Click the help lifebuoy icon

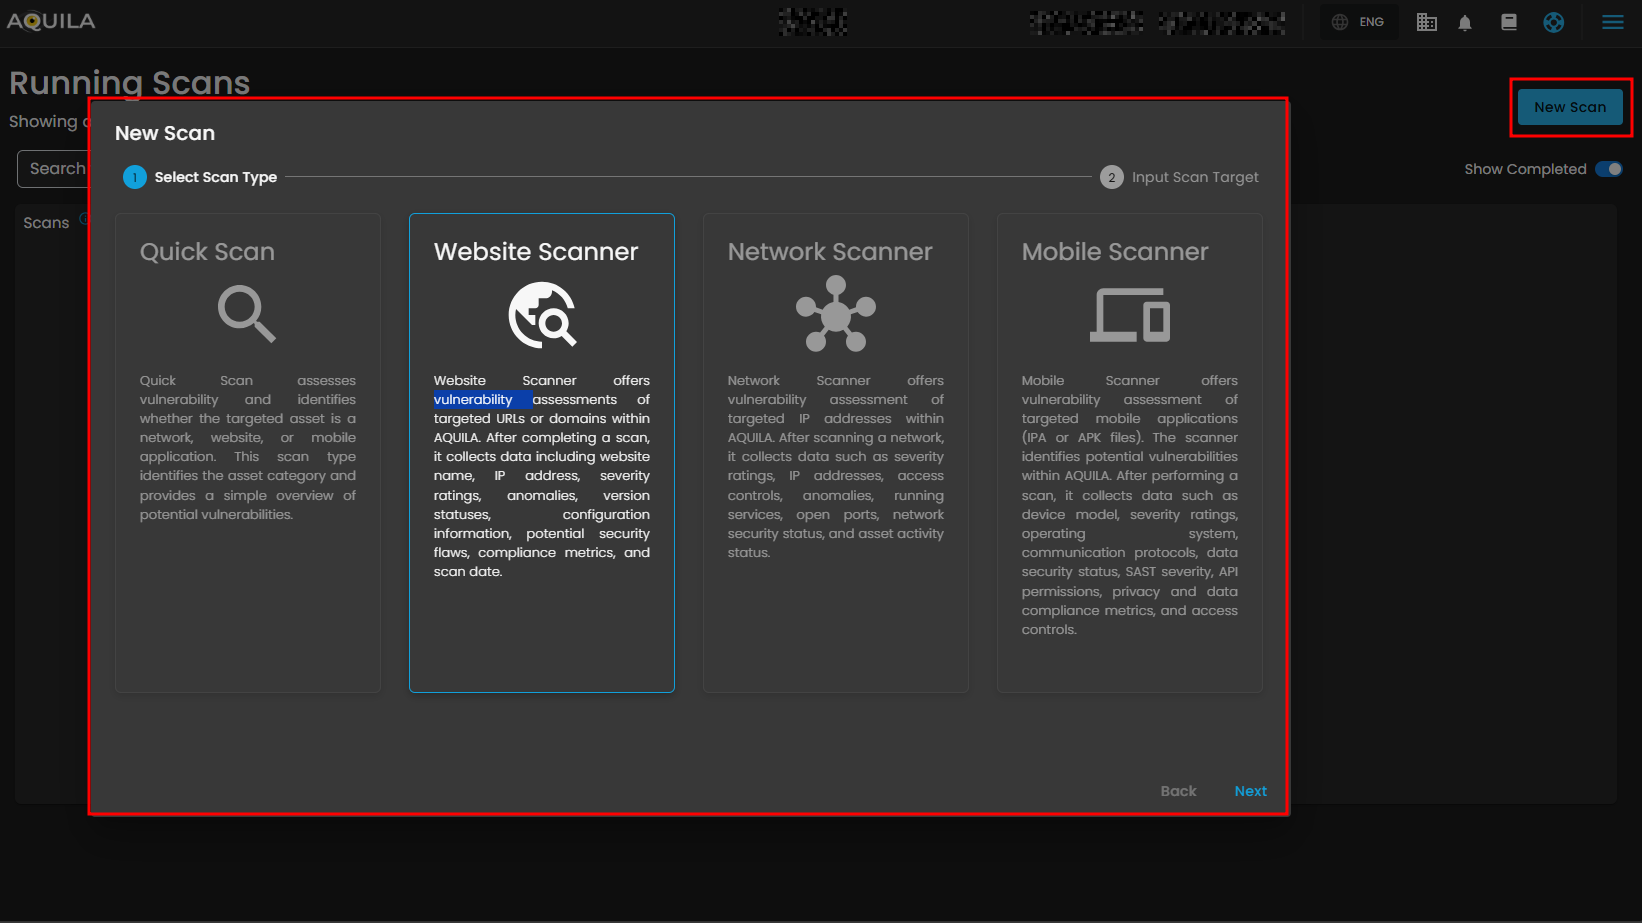1553,22
